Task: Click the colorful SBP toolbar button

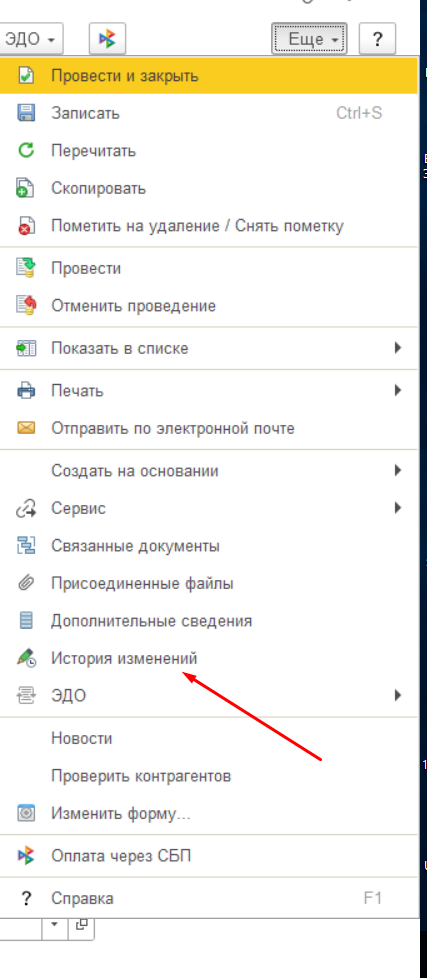Action: (x=107, y=39)
